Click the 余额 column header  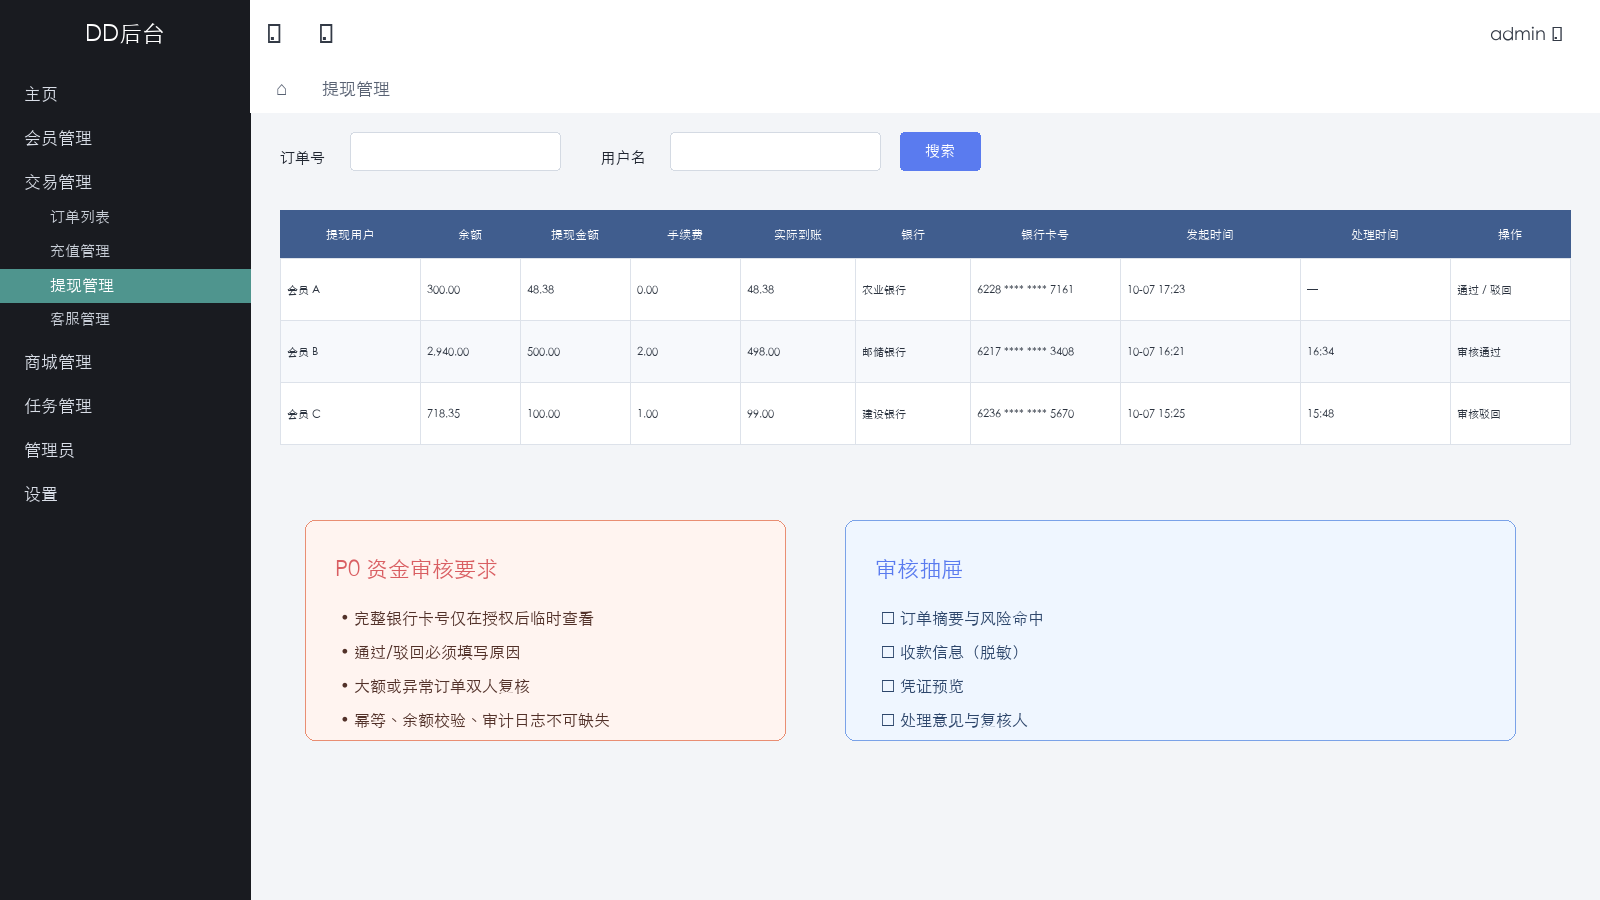tap(470, 235)
